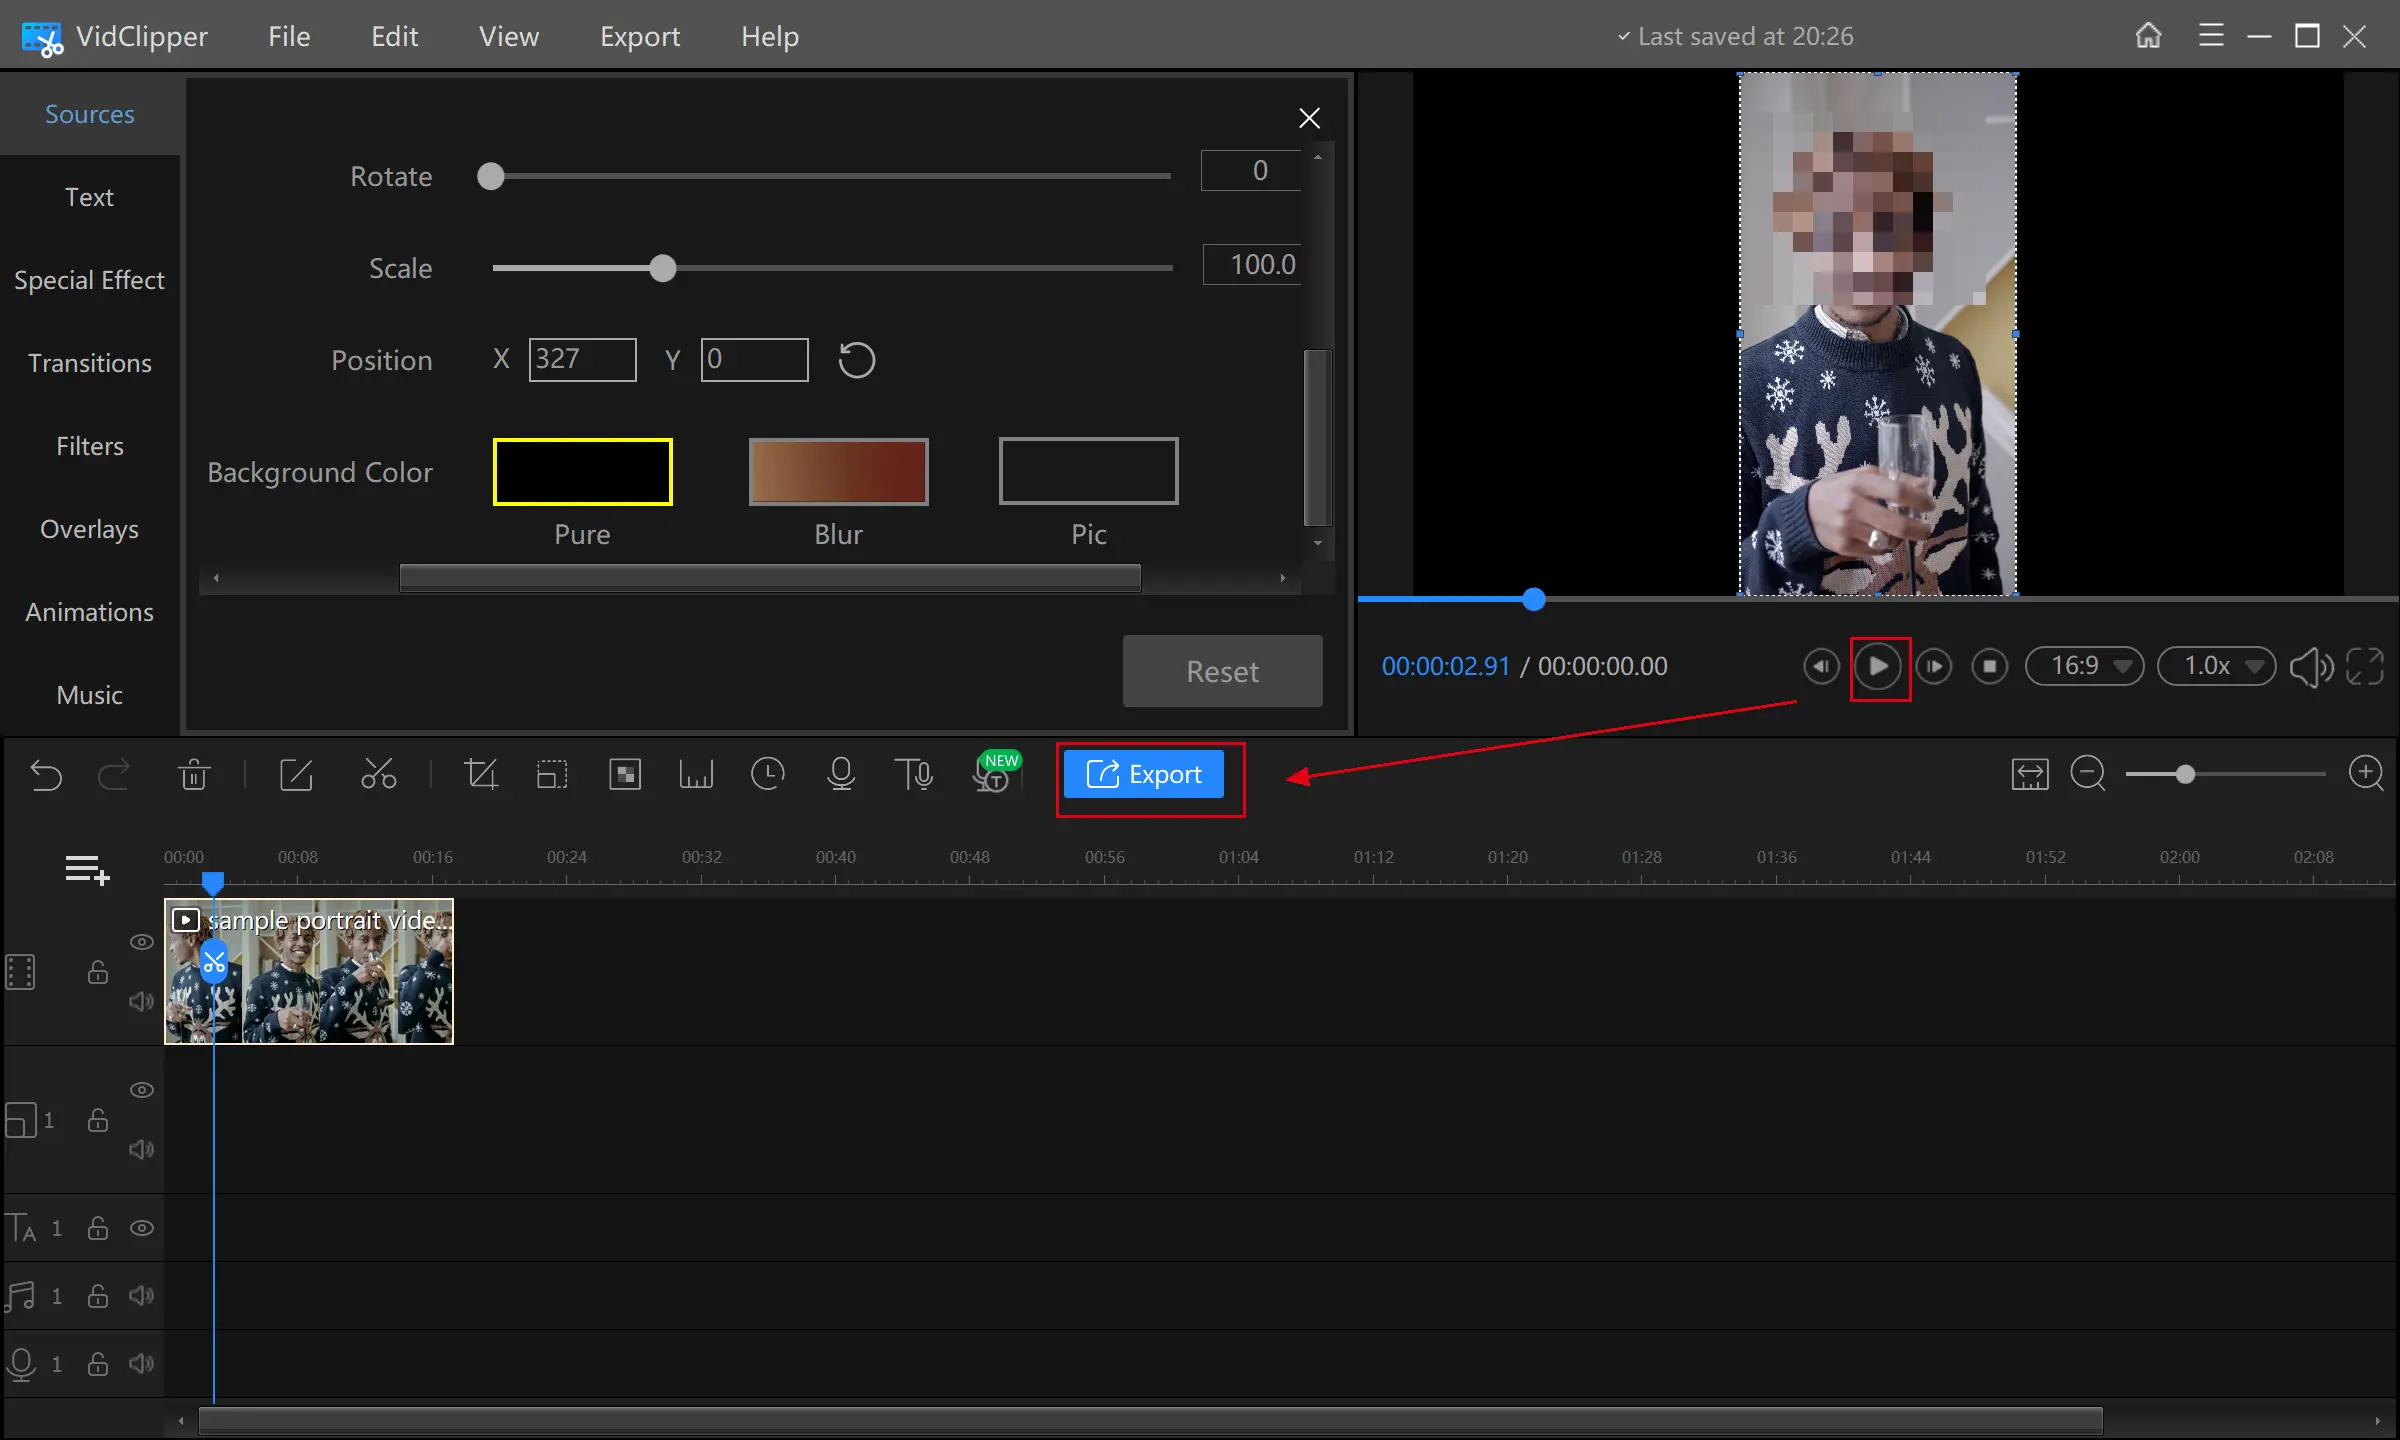Click the Reset button in panel
The height and width of the screenshot is (1440, 2400).
pos(1222,670)
